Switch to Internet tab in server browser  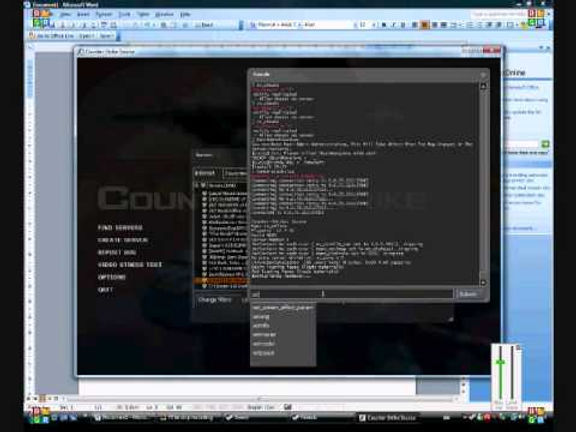(205, 173)
